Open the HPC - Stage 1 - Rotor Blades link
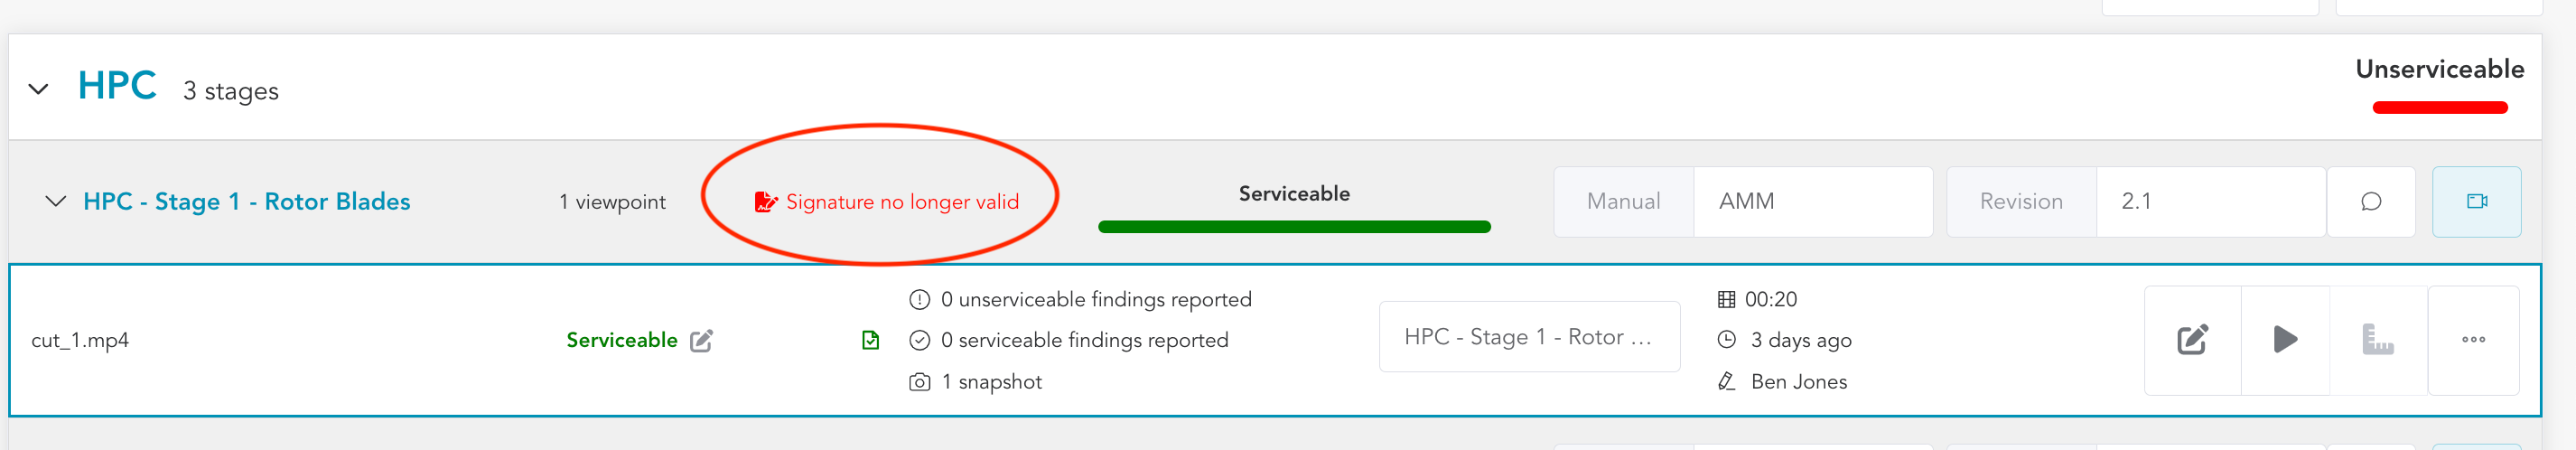Screen dimensions: 2576x450 (246, 202)
